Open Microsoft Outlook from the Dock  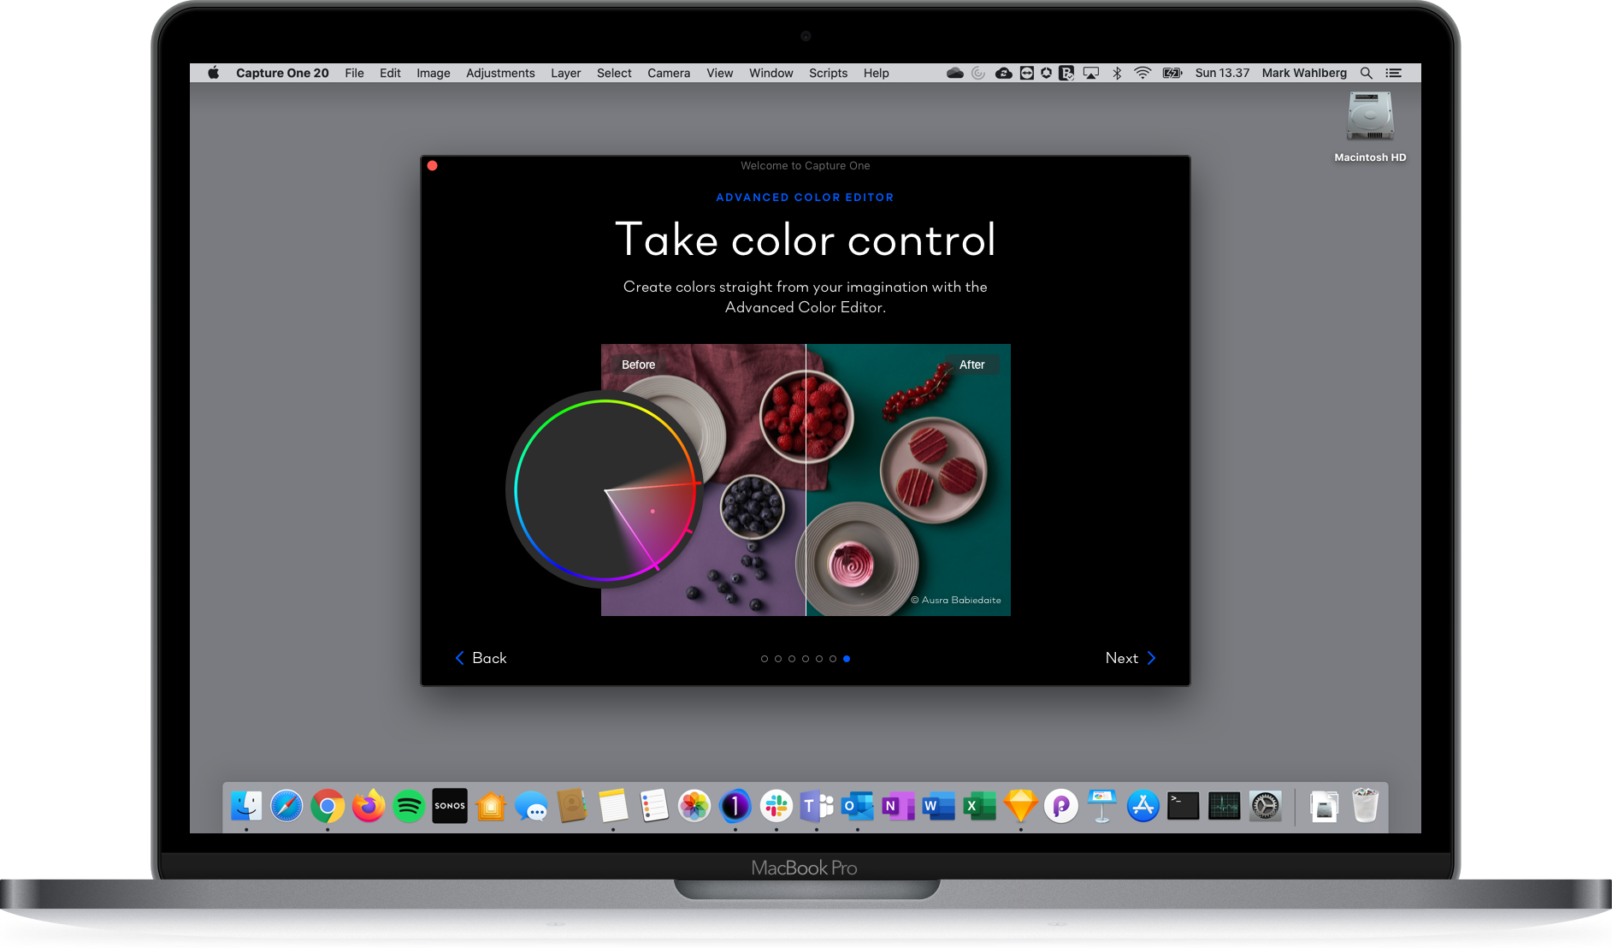[857, 806]
